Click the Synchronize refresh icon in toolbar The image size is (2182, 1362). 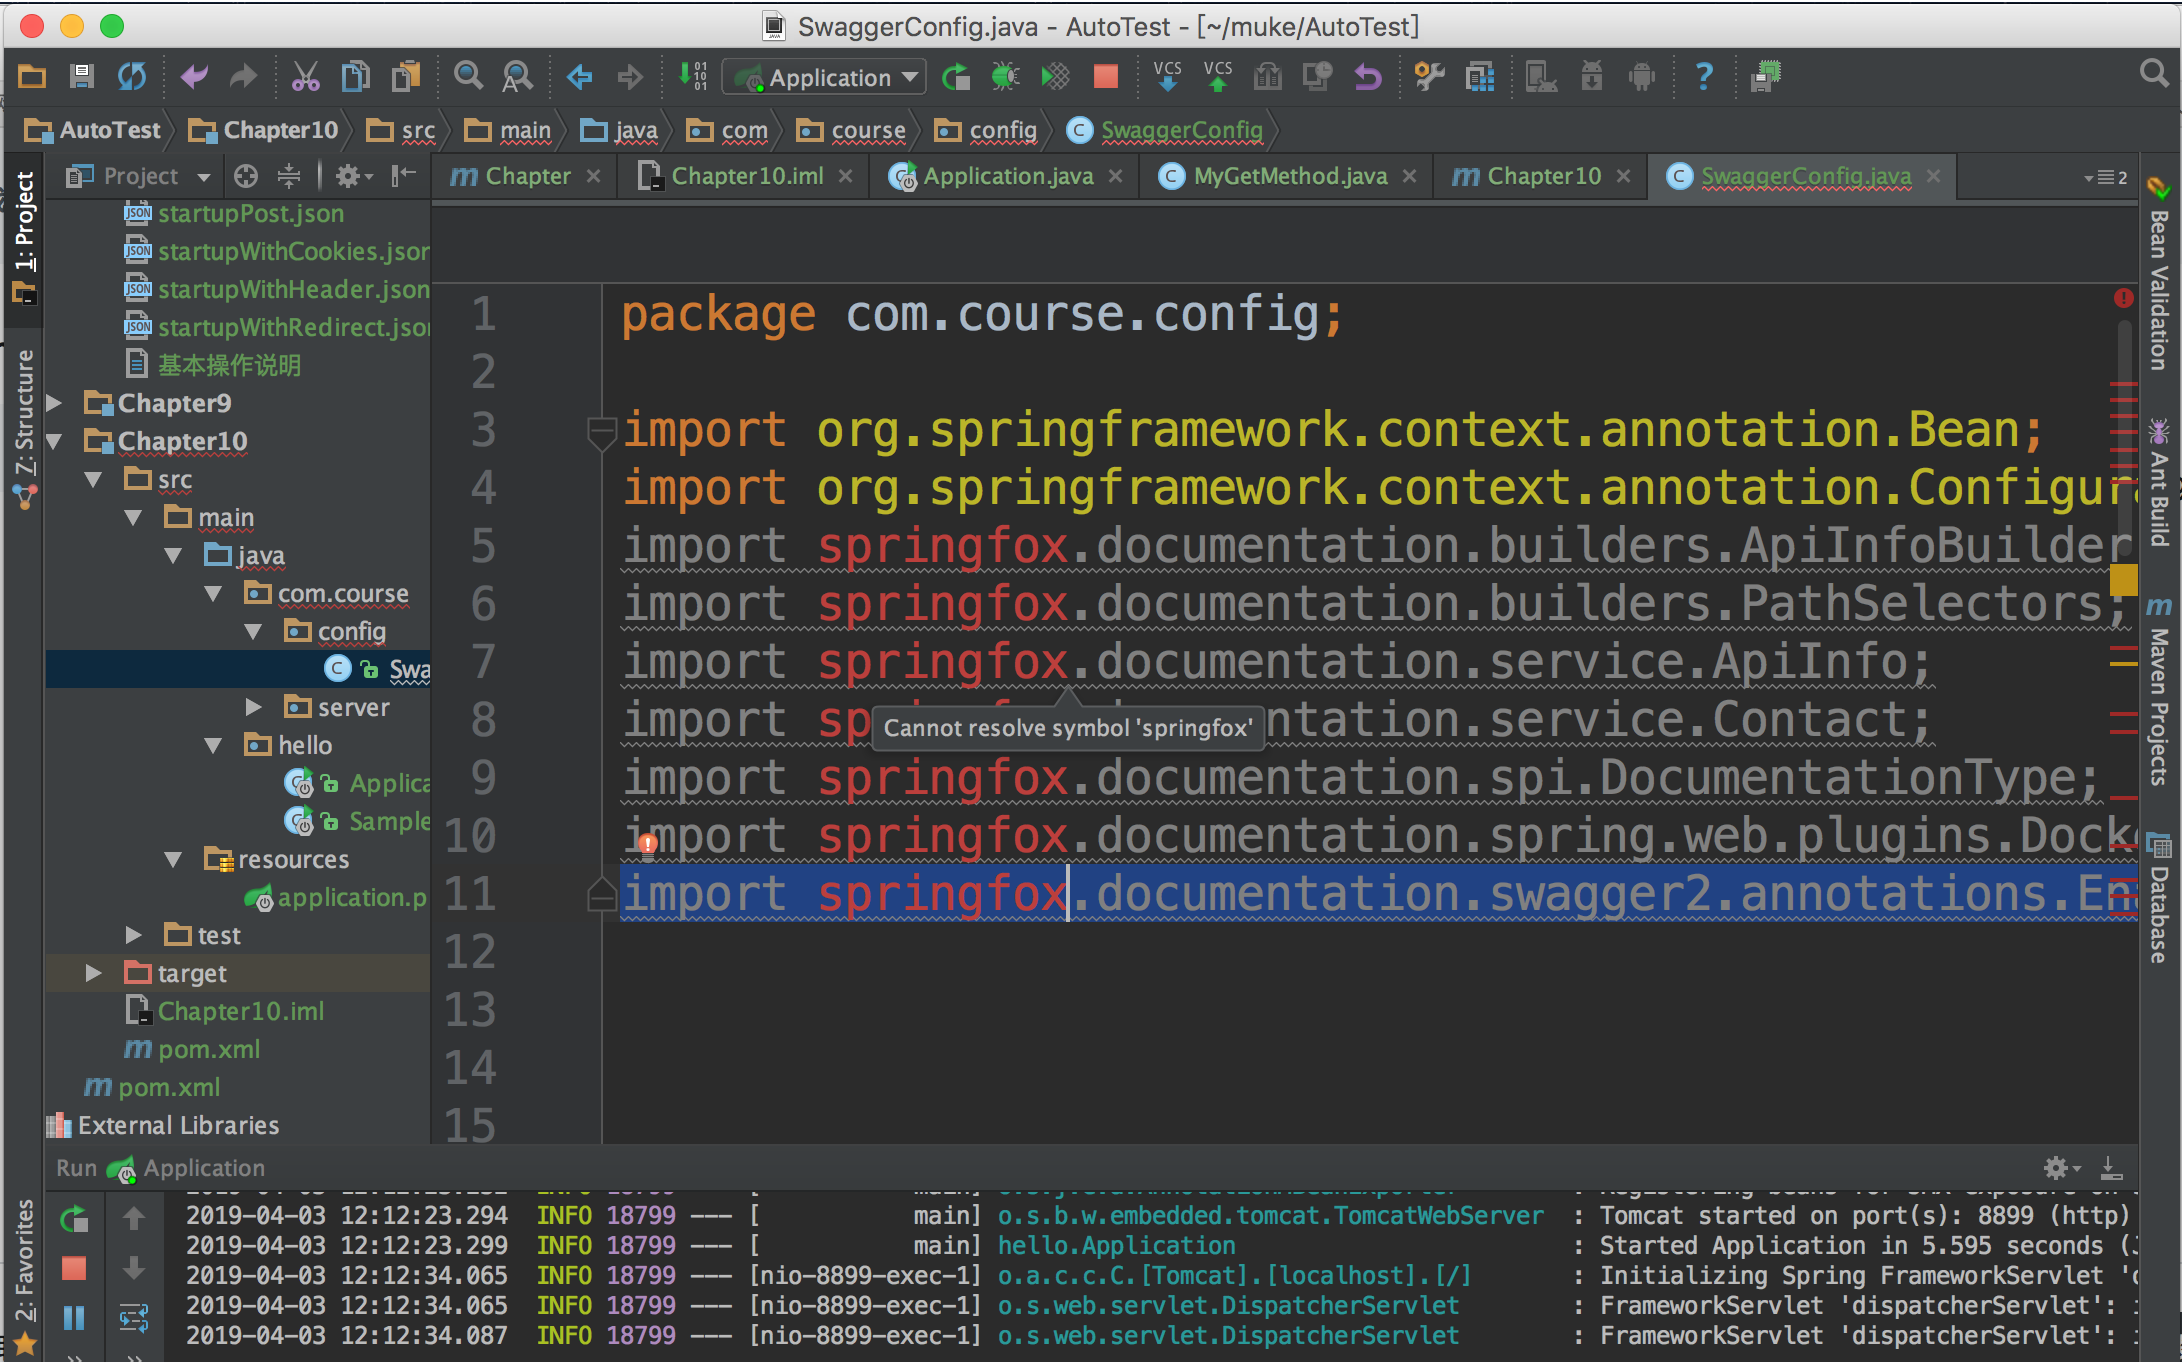click(131, 77)
